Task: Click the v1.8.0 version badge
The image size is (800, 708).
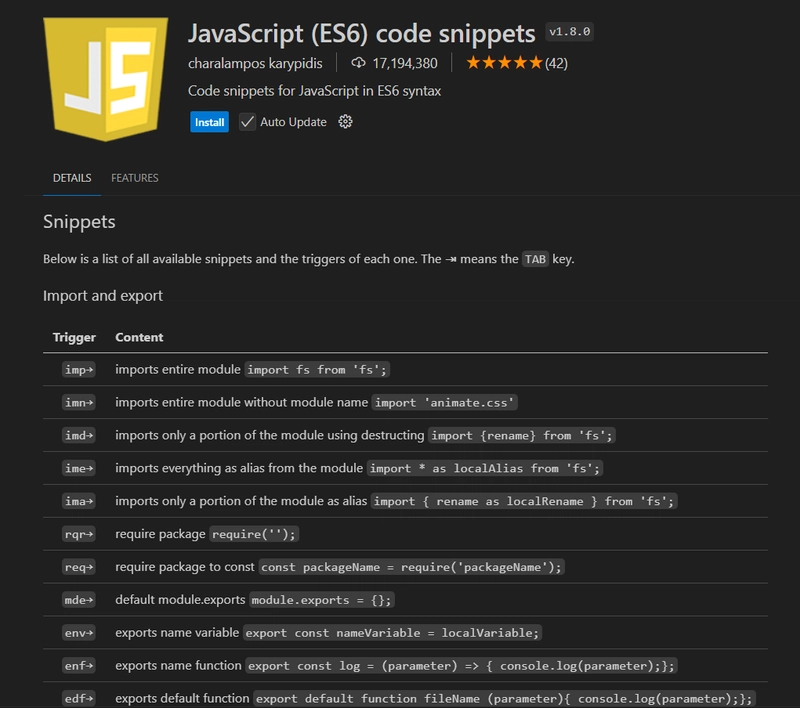Action: 569,32
